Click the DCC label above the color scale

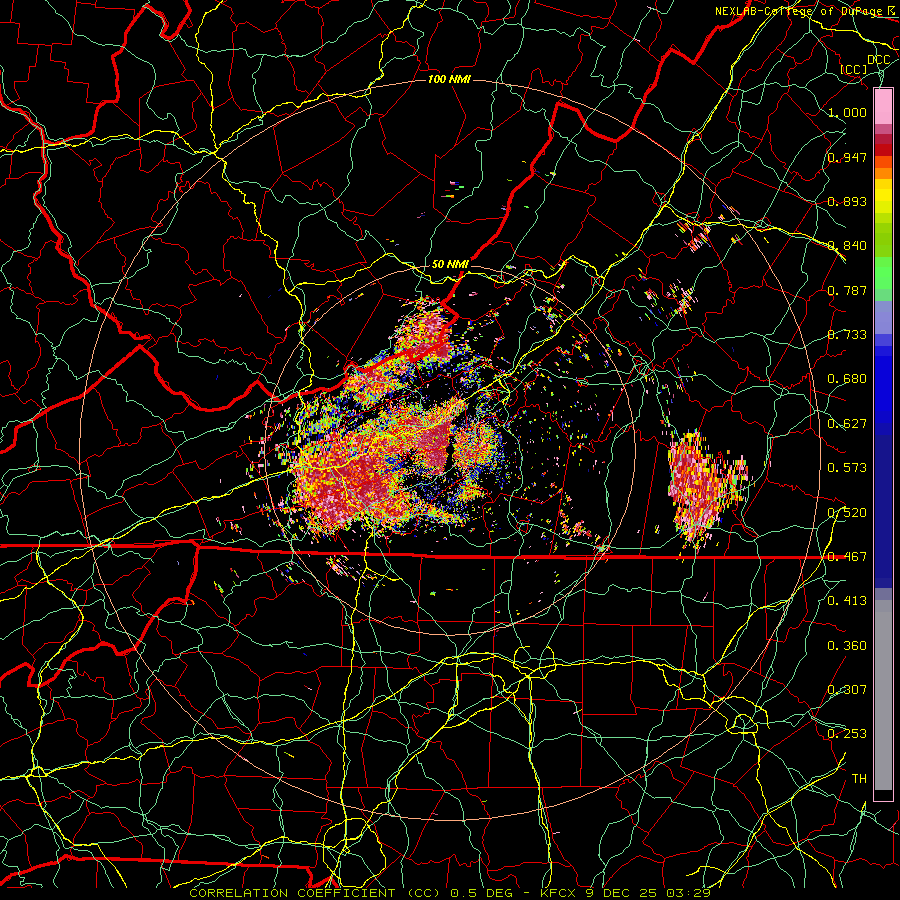click(878, 60)
